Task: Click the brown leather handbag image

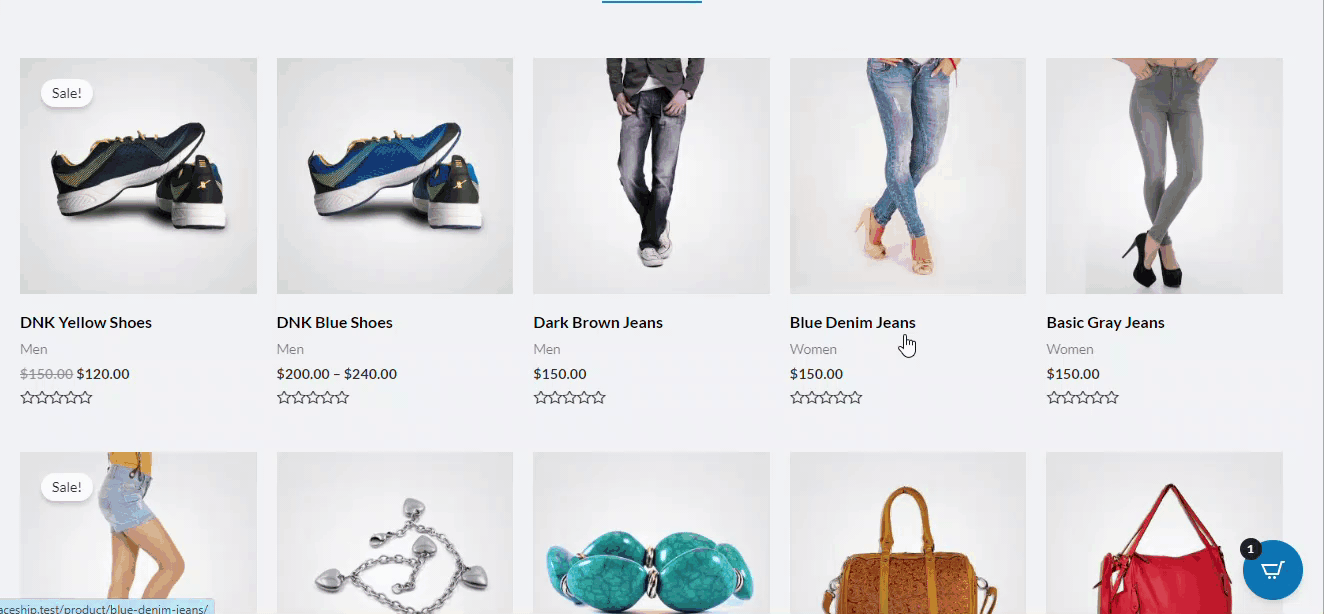Action: coord(908,533)
